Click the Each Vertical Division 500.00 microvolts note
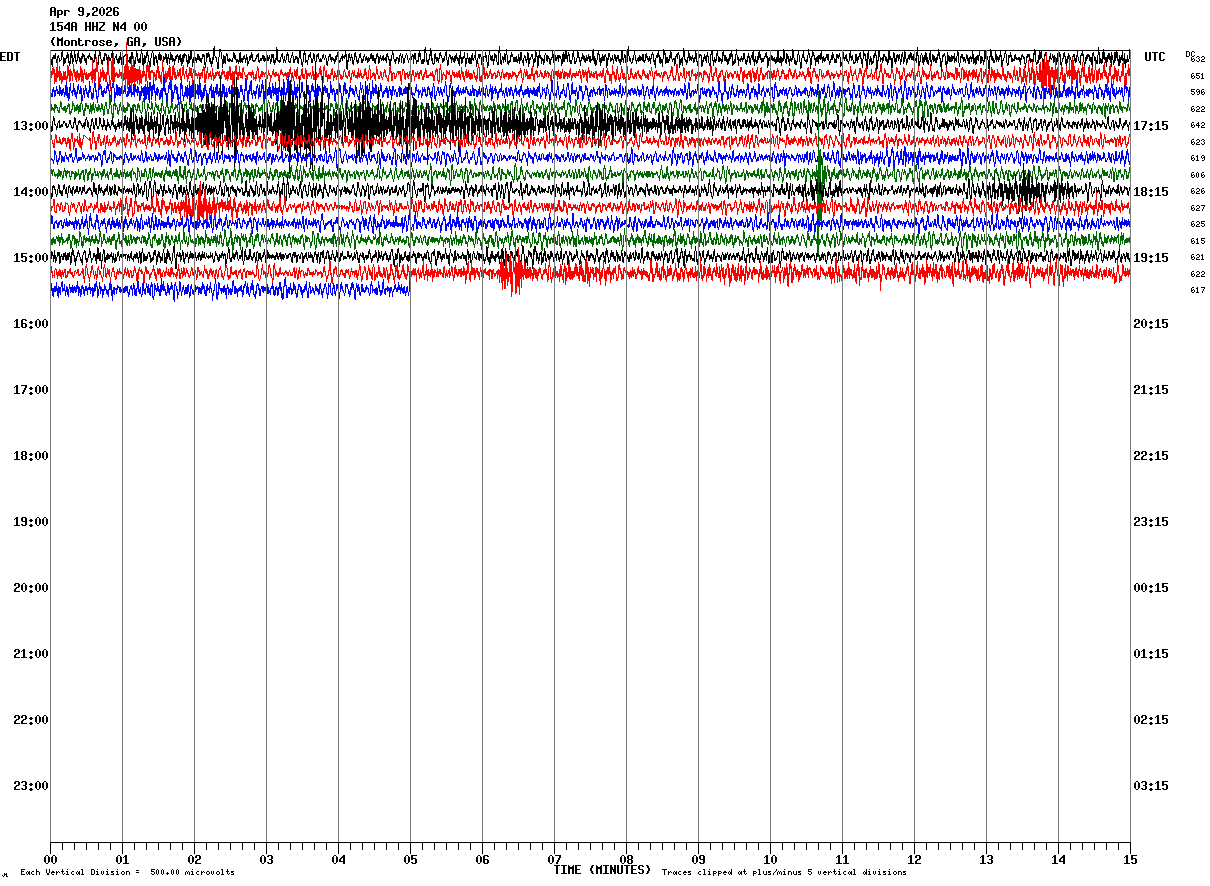The image size is (1210, 886). [x=128, y=873]
